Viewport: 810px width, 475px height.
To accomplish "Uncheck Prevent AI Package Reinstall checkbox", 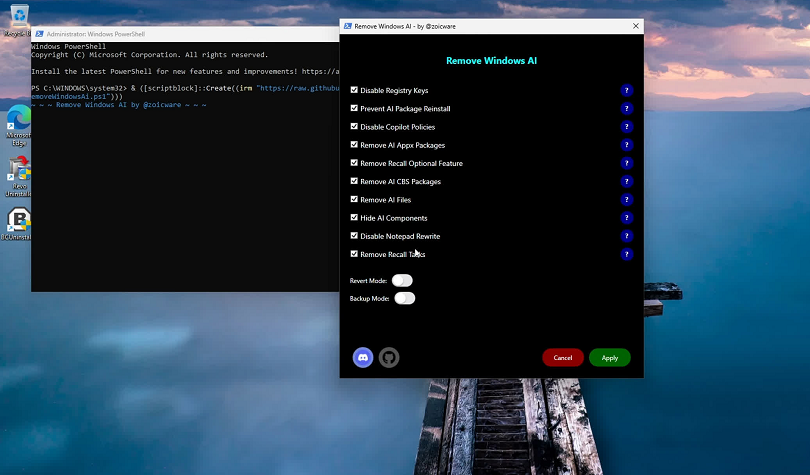I will pyautogui.click(x=354, y=109).
